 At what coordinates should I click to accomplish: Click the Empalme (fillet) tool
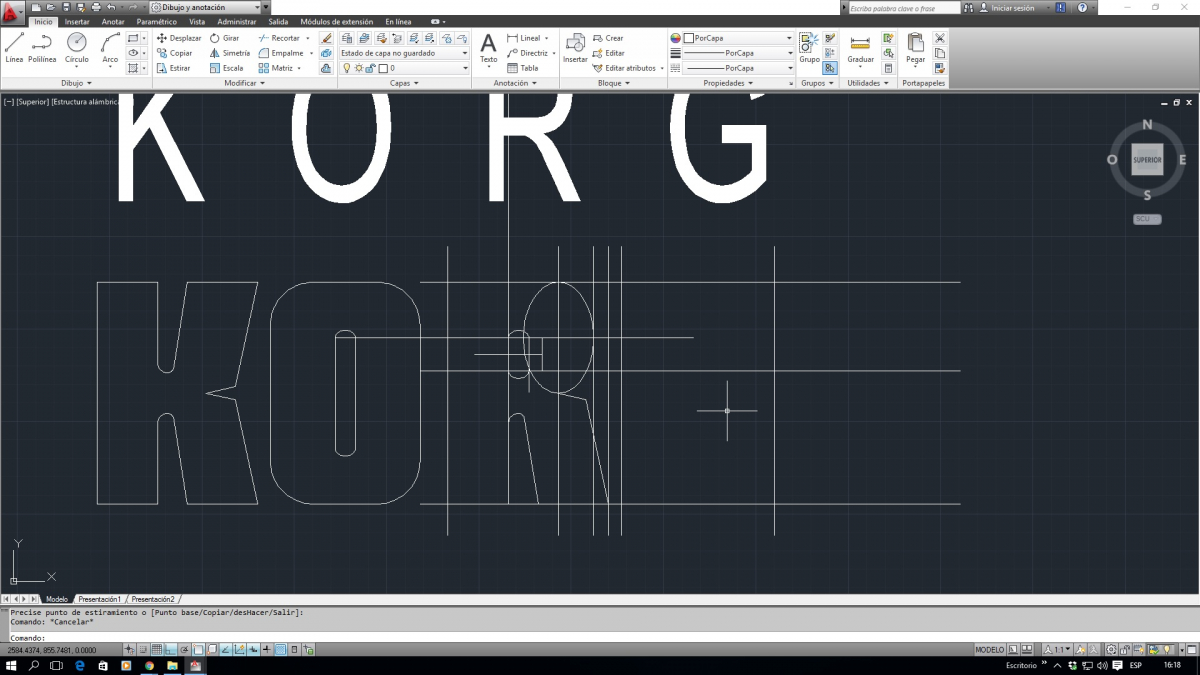click(281, 53)
